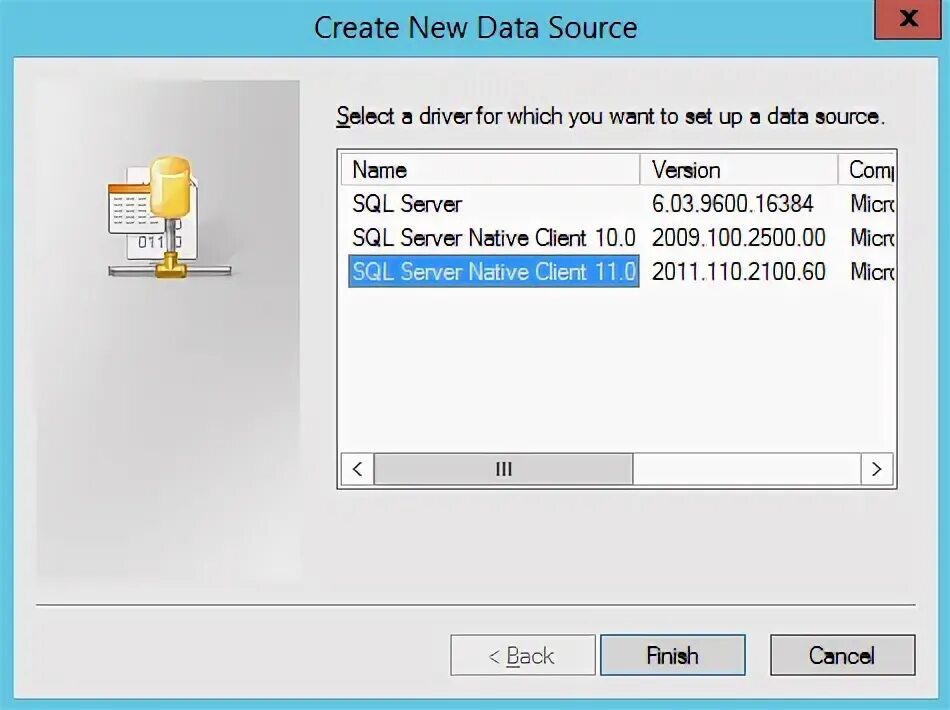Click version 2011.110.2100.60 cell
This screenshot has width=950, height=710.
739,271
